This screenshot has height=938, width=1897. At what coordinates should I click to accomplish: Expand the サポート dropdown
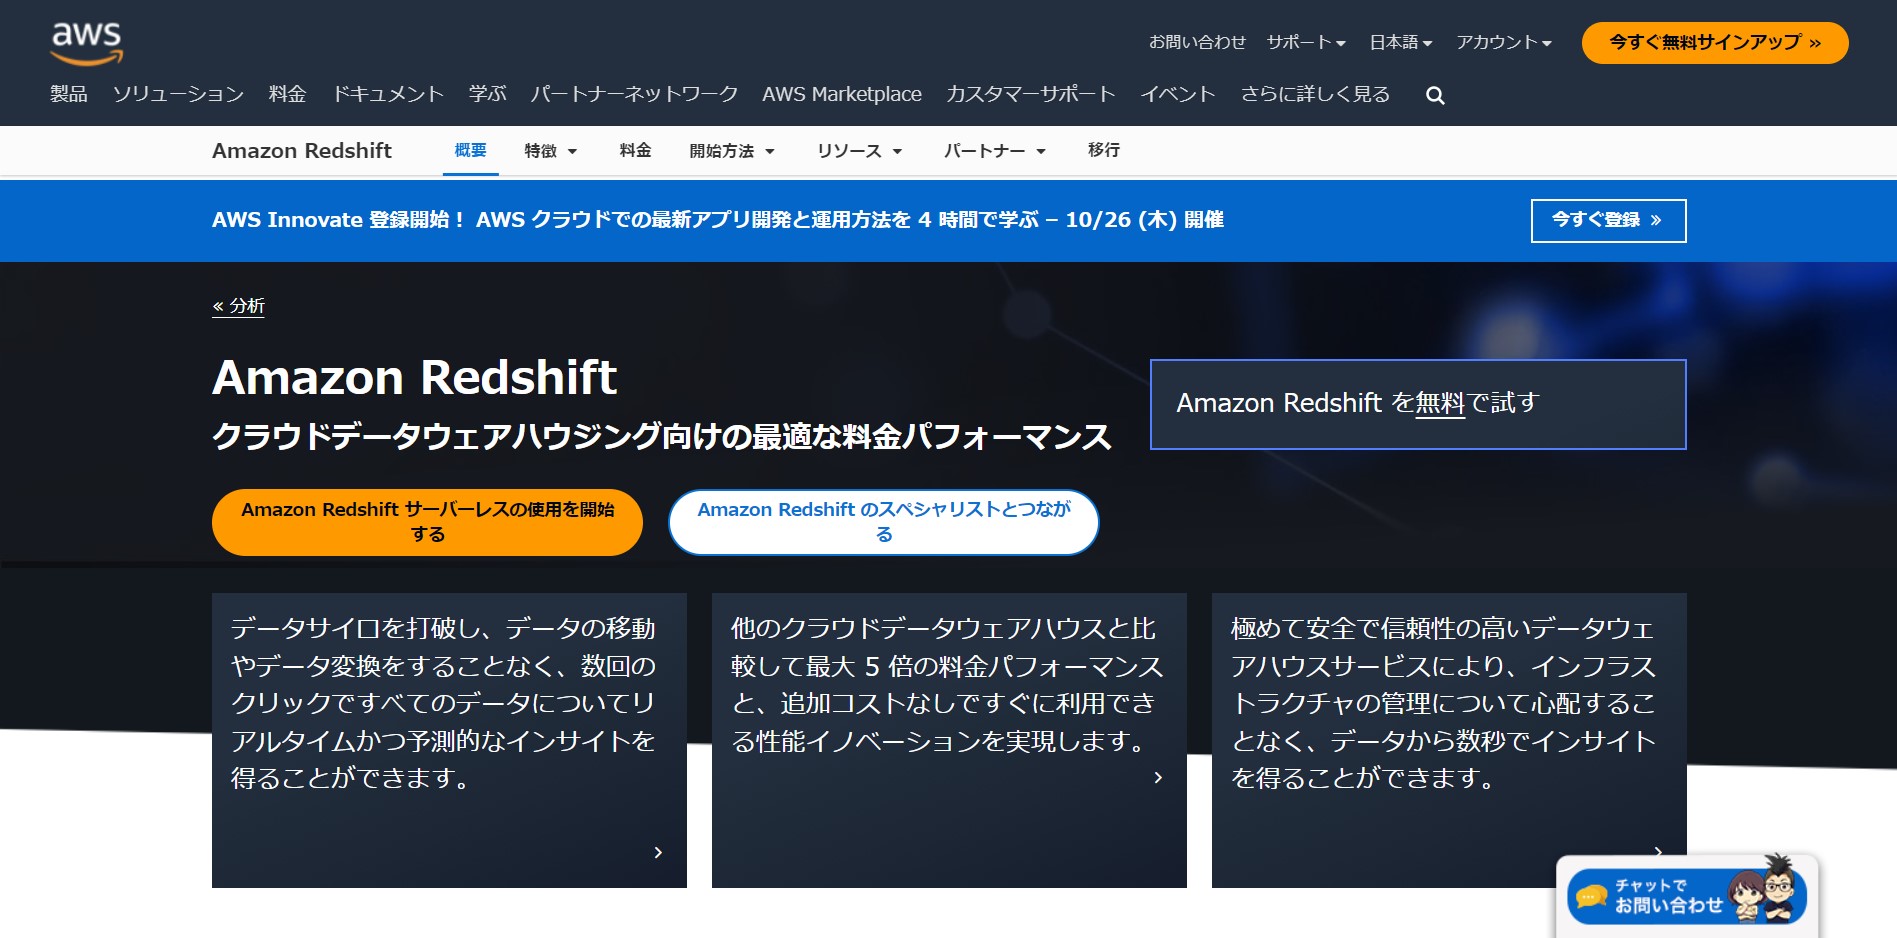(1306, 42)
